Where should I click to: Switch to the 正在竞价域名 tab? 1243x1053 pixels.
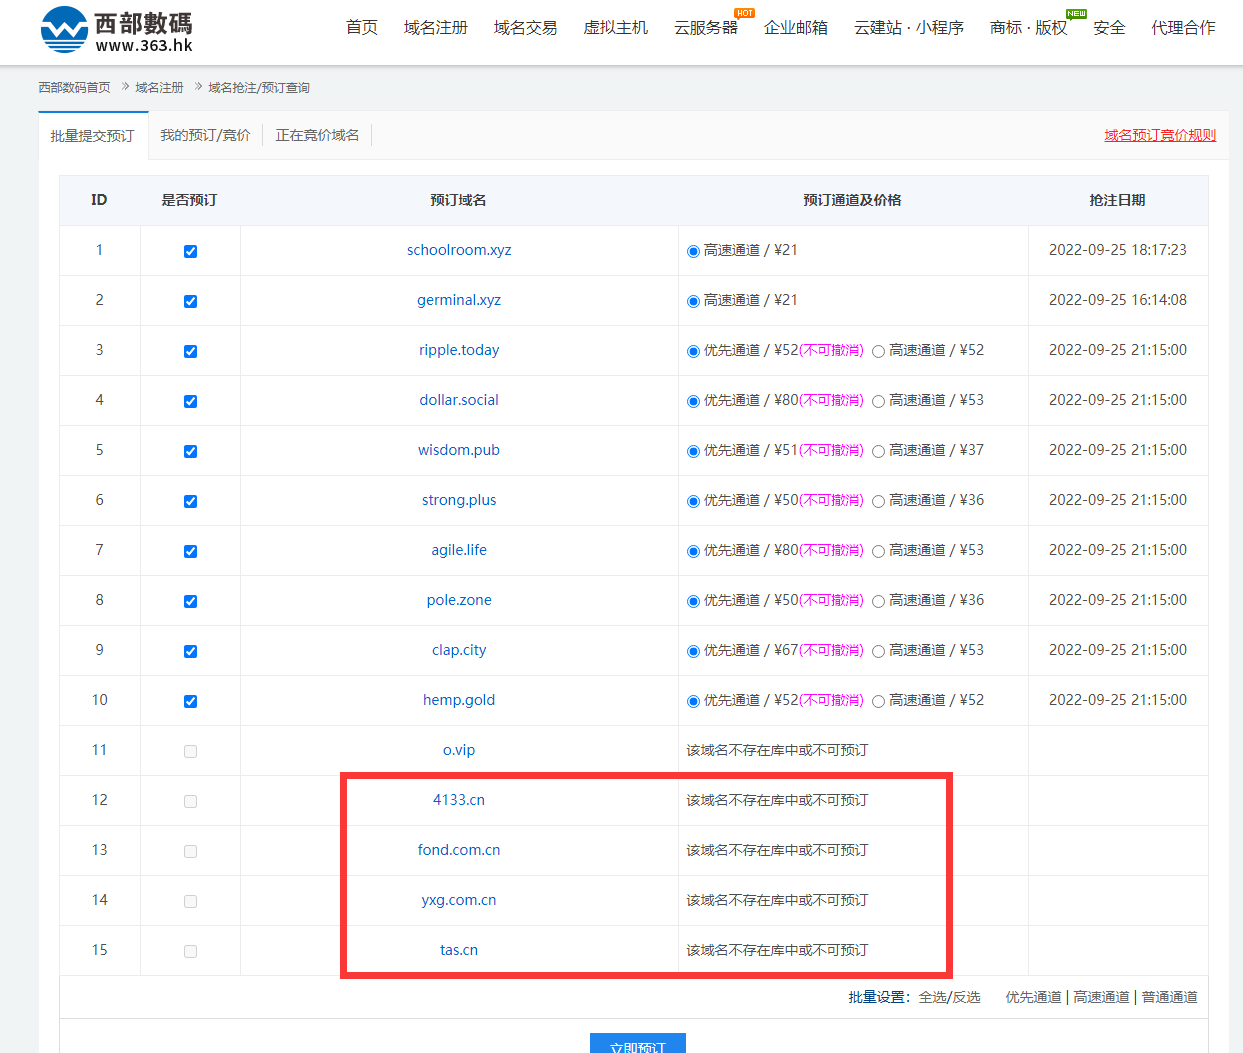pos(318,134)
